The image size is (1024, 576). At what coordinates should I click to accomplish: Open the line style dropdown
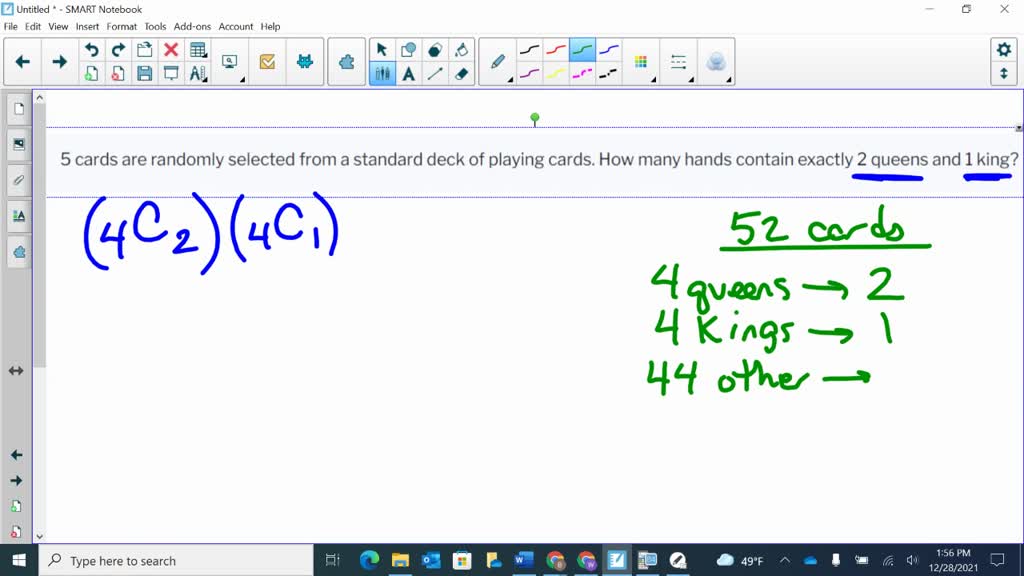click(679, 62)
